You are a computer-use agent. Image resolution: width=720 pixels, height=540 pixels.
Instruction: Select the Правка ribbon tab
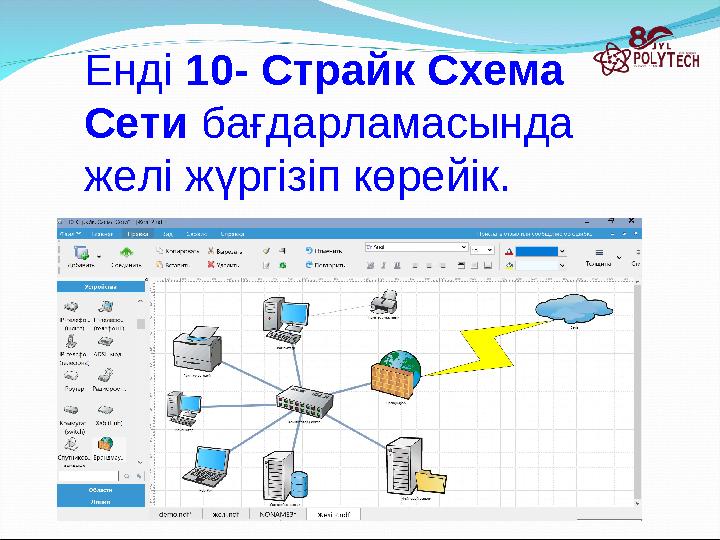(x=138, y=234)
